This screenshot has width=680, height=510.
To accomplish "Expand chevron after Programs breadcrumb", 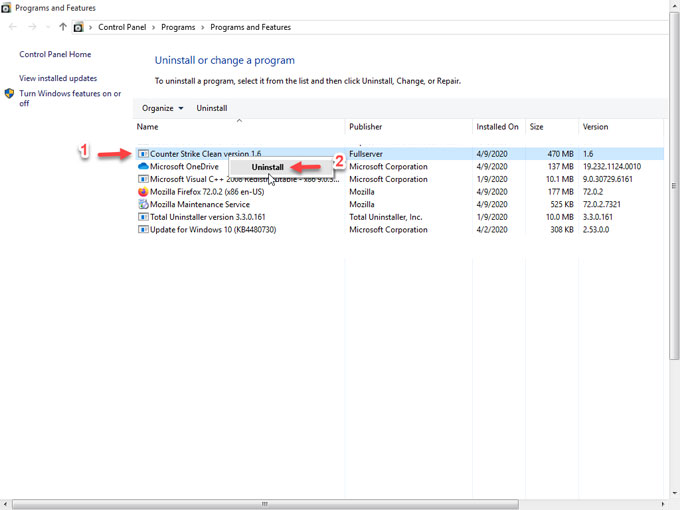I will point(203,27).
